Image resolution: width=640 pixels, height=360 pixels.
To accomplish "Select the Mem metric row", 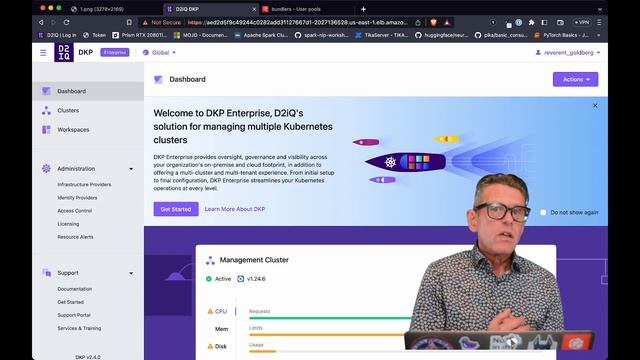I will (221, 329).
